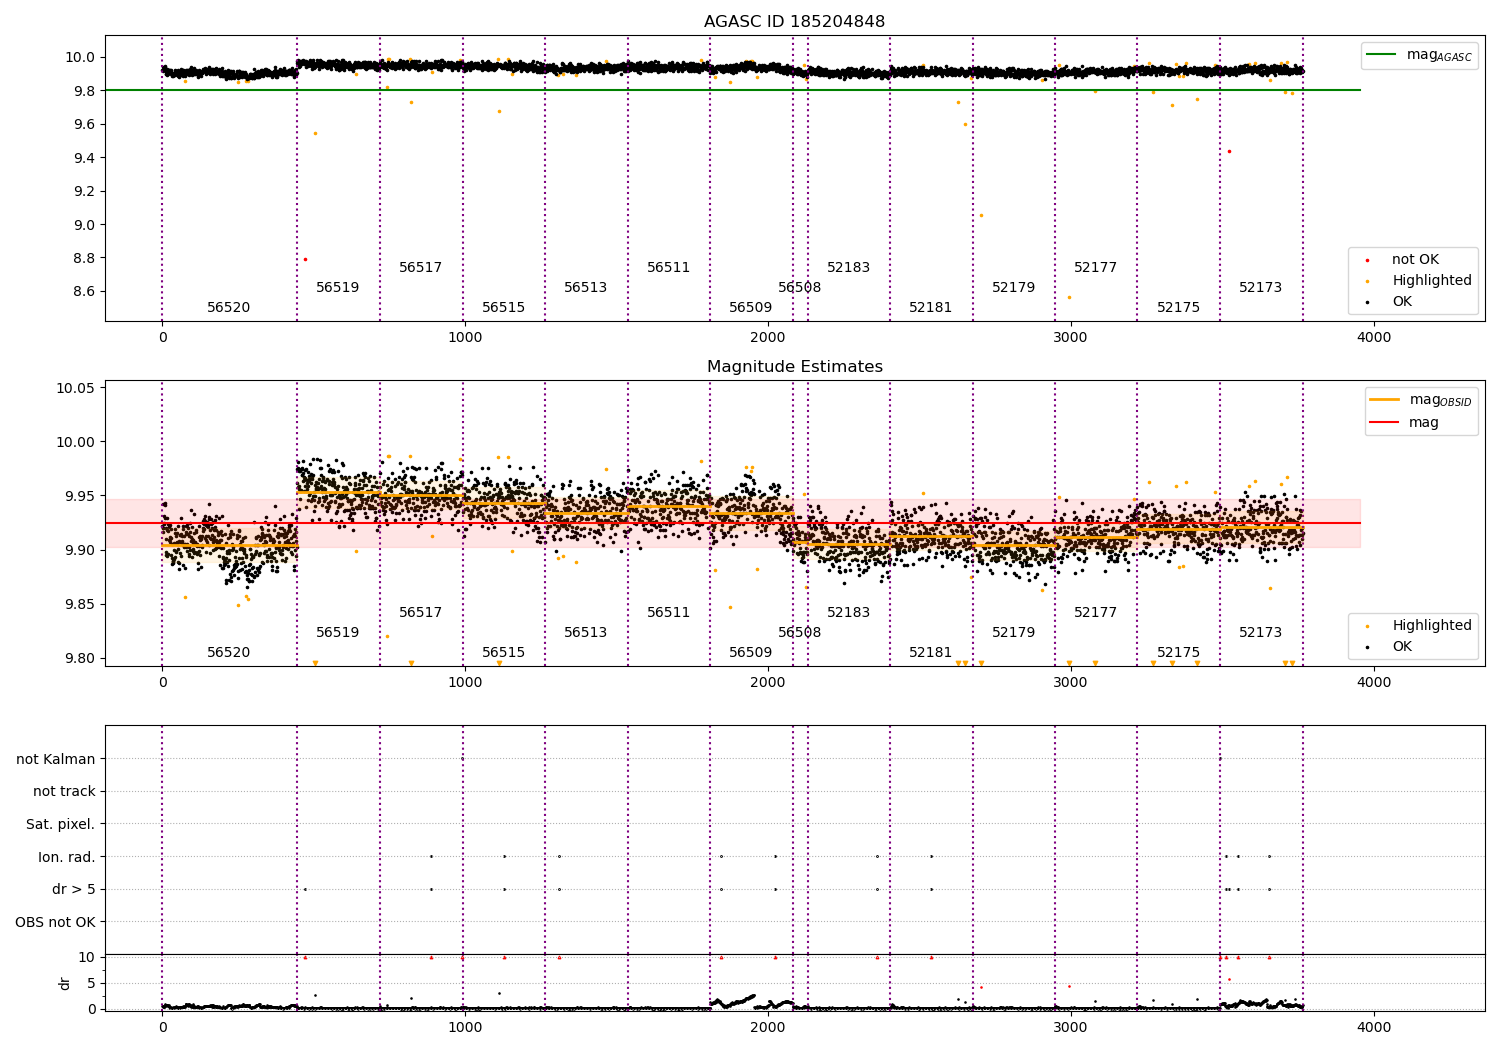The width and height of the screenshot is (1500, 1050).
Task: Select OBSID label 56515 in AGASC ID plot
Action: pos(504,308)
